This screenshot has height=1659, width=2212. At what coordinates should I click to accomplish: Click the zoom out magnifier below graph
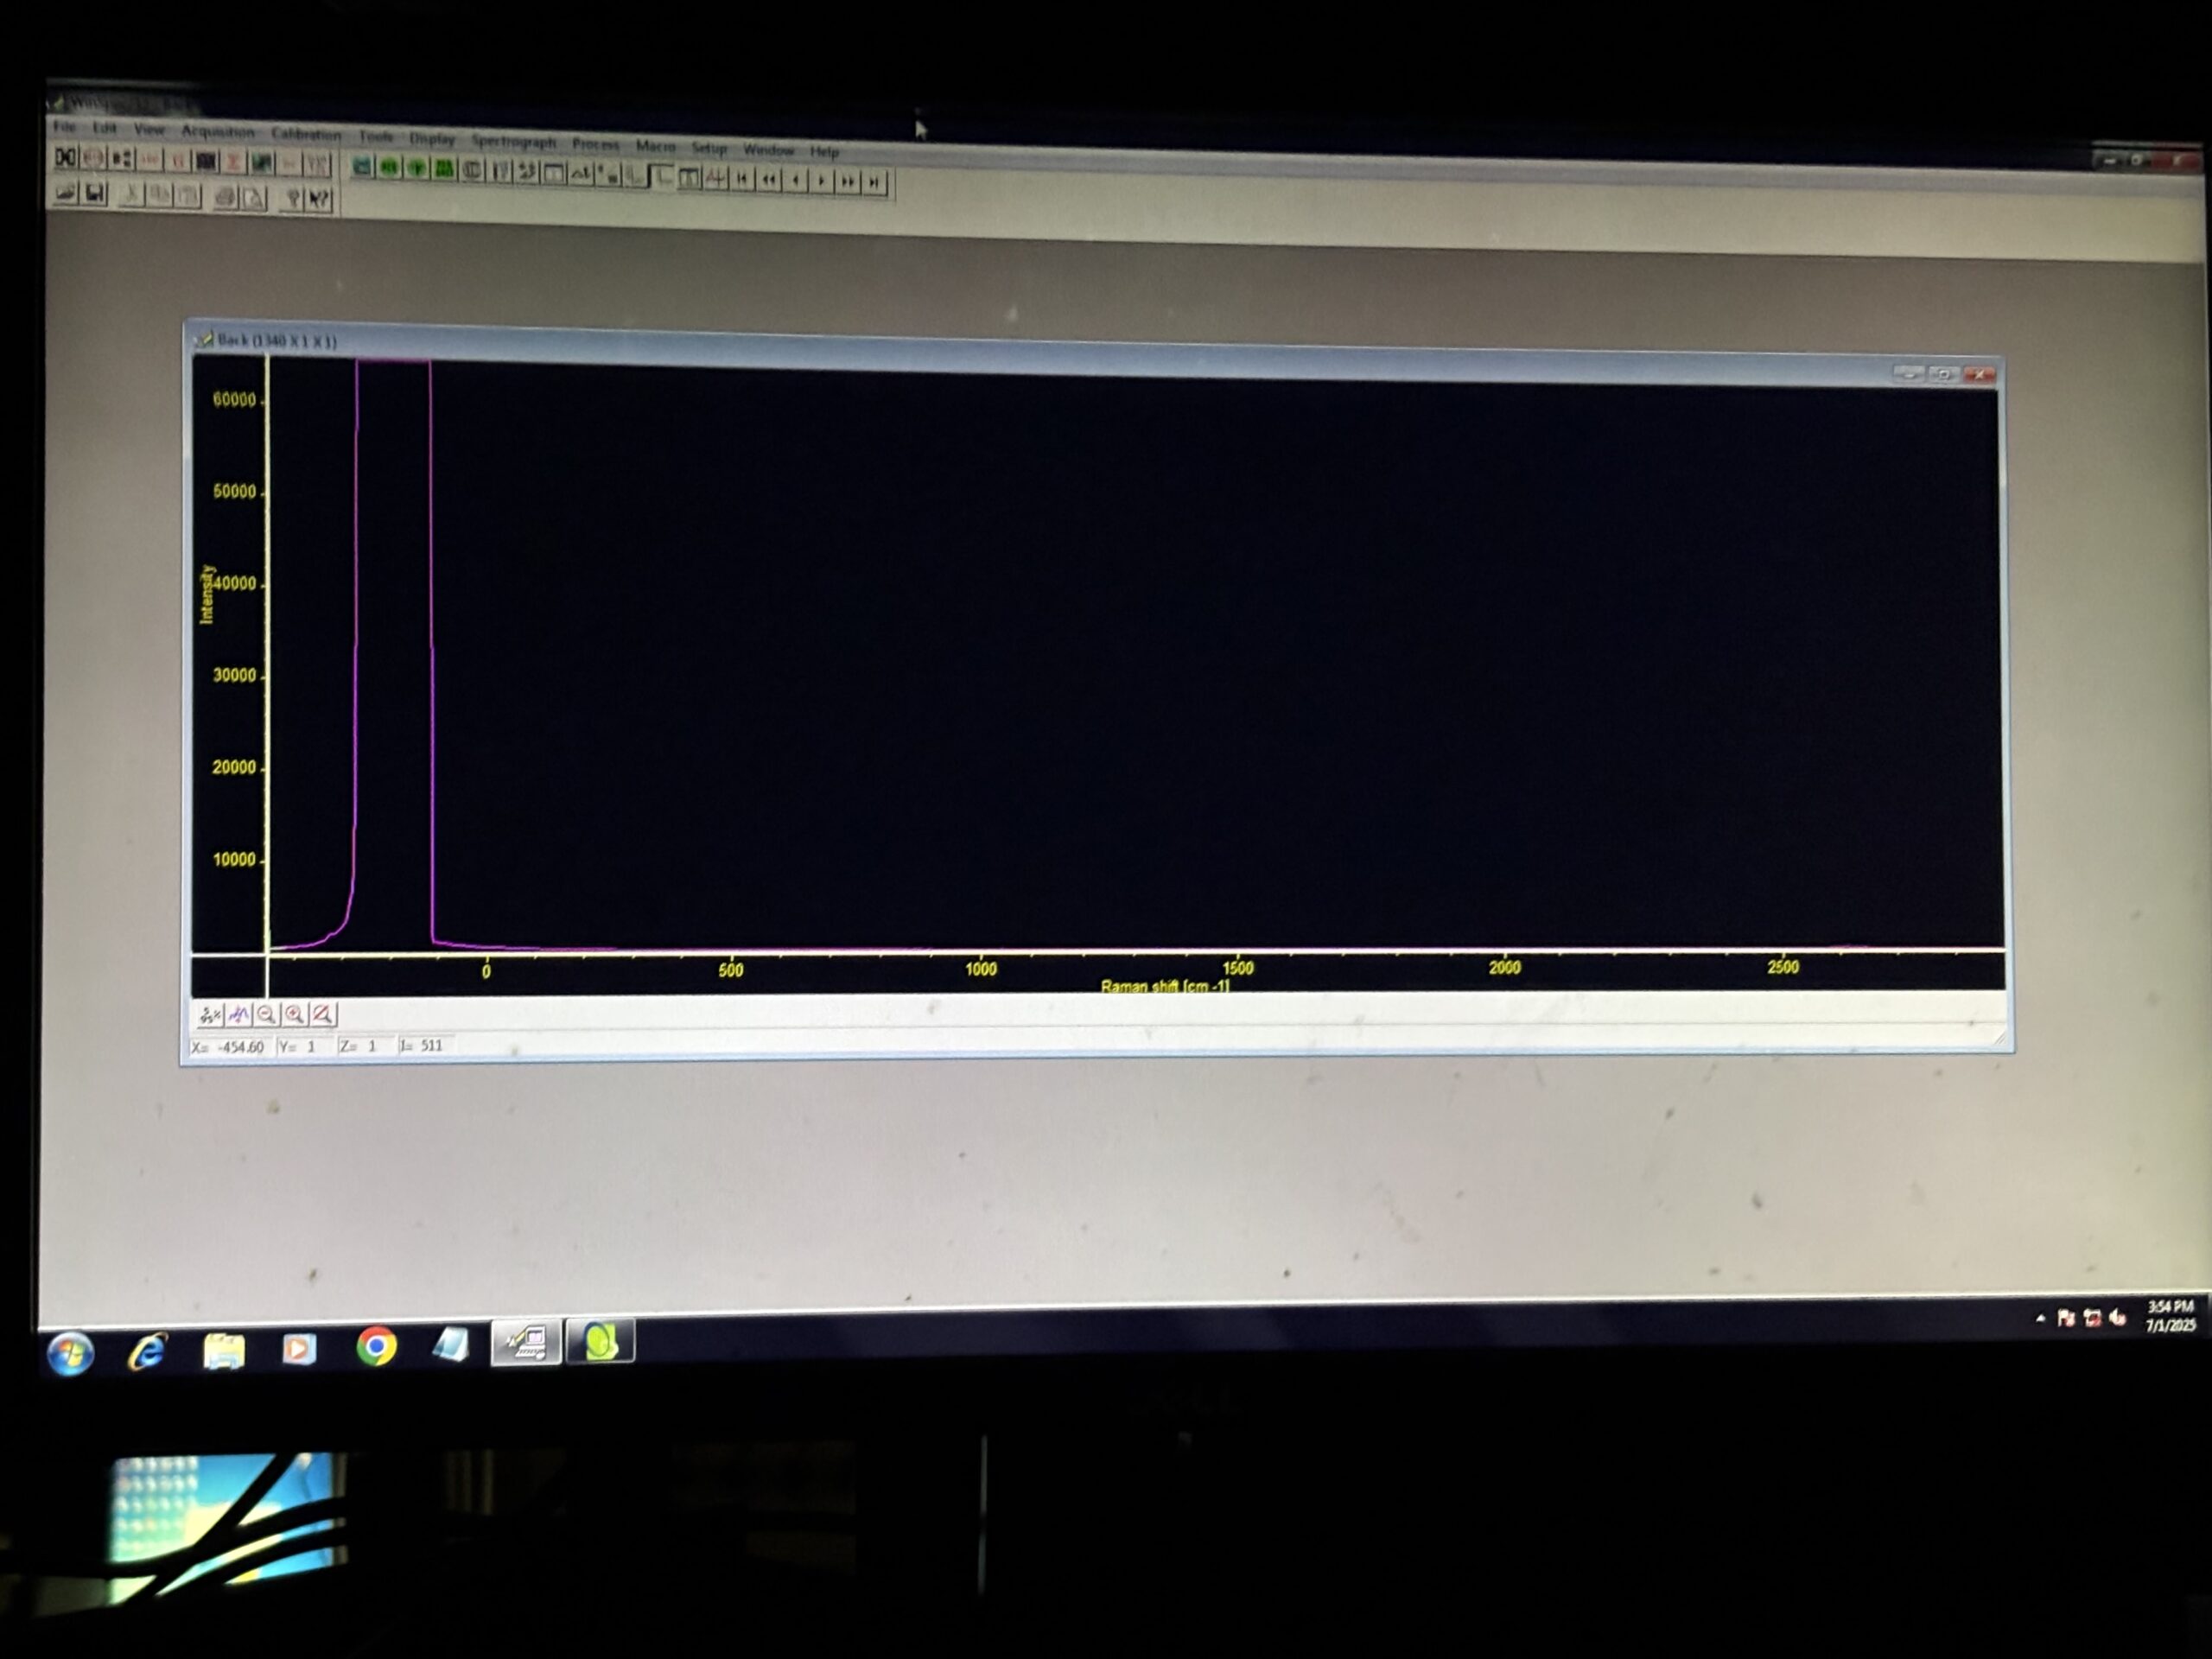click(x=266, y=1015)
